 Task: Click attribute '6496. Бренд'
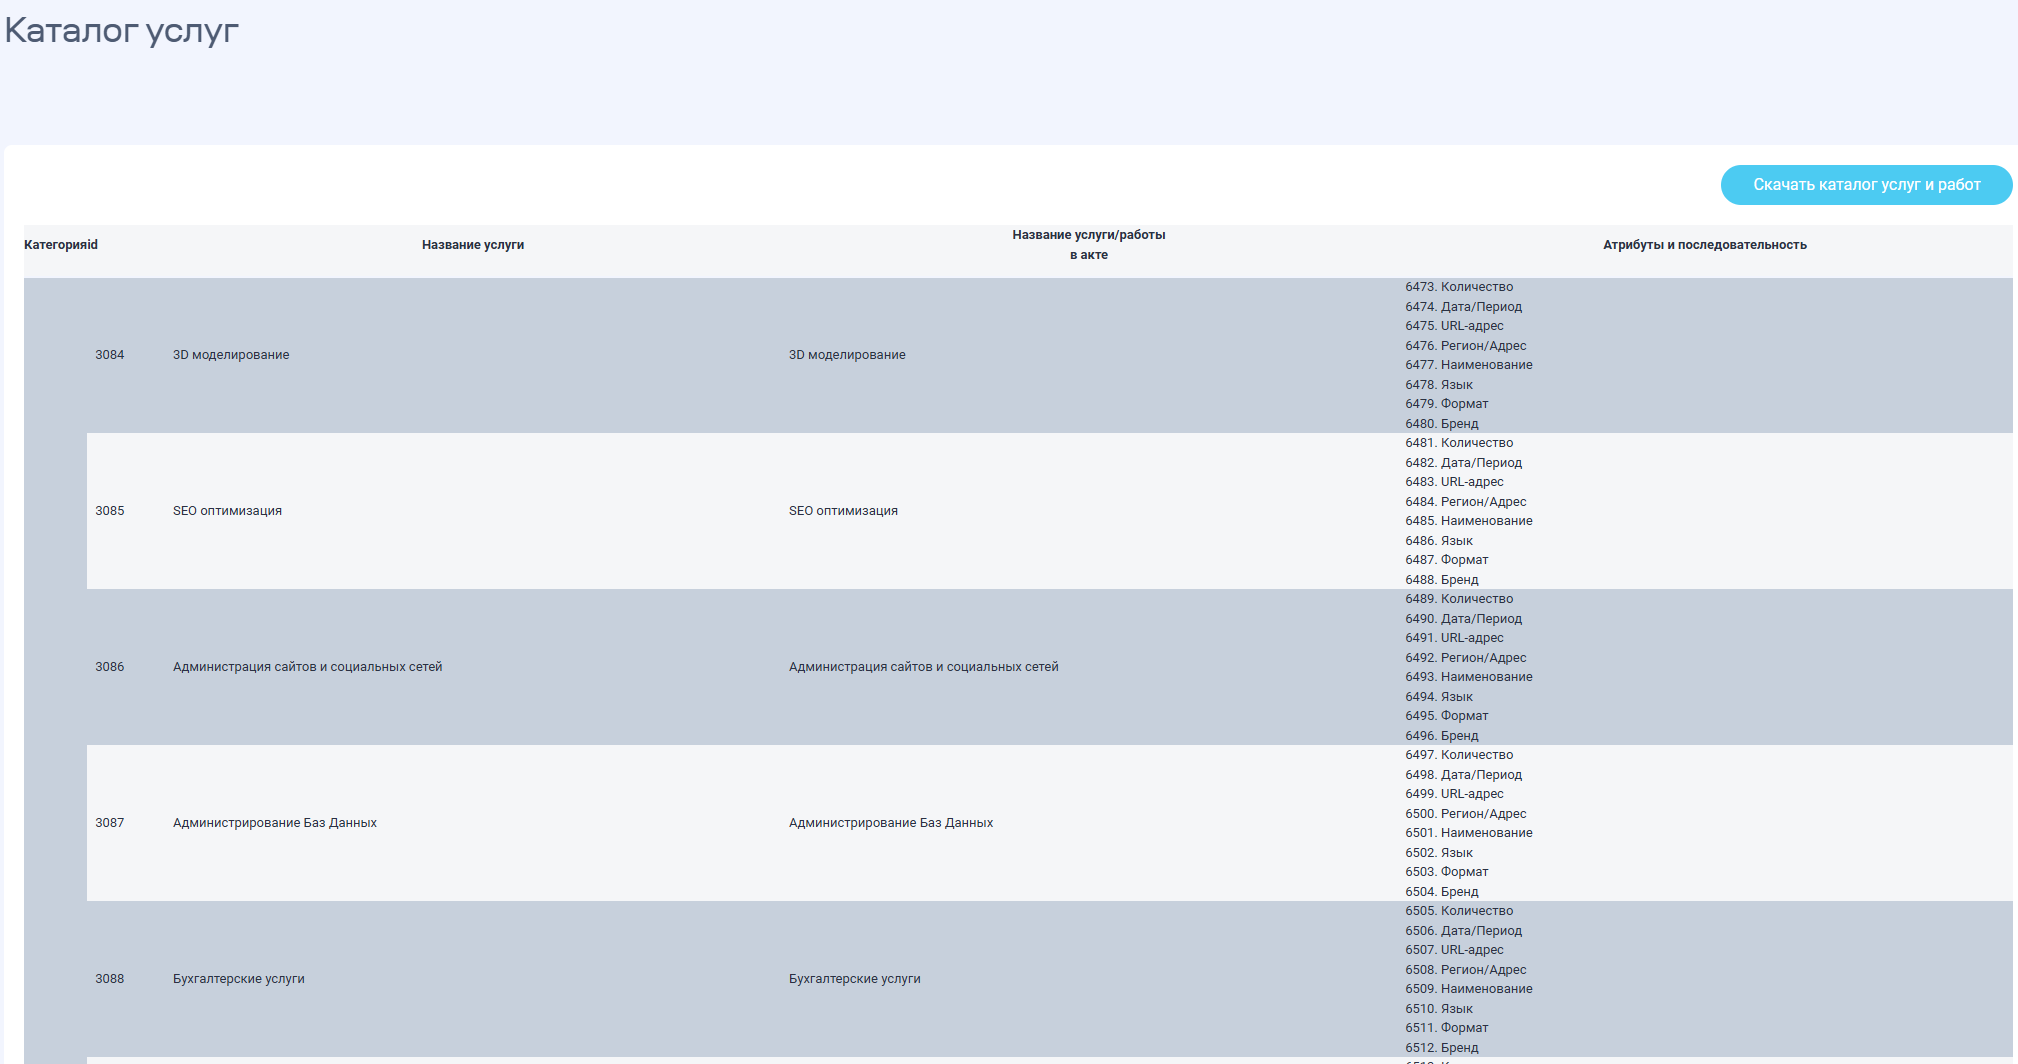tap(1441, 736)
